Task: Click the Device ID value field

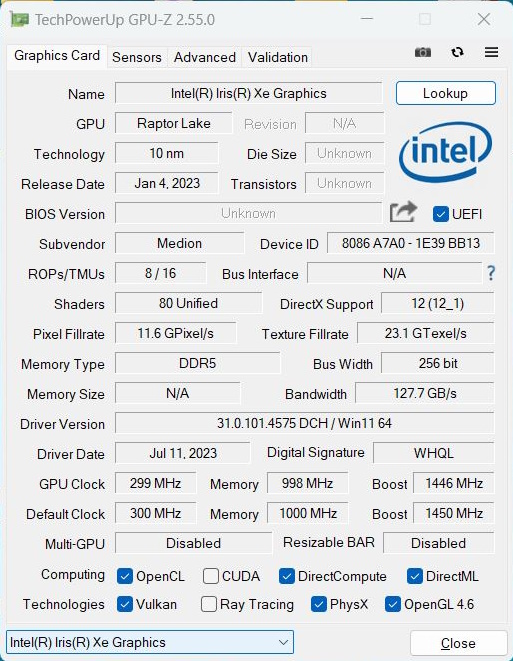Action: [411, 243]
